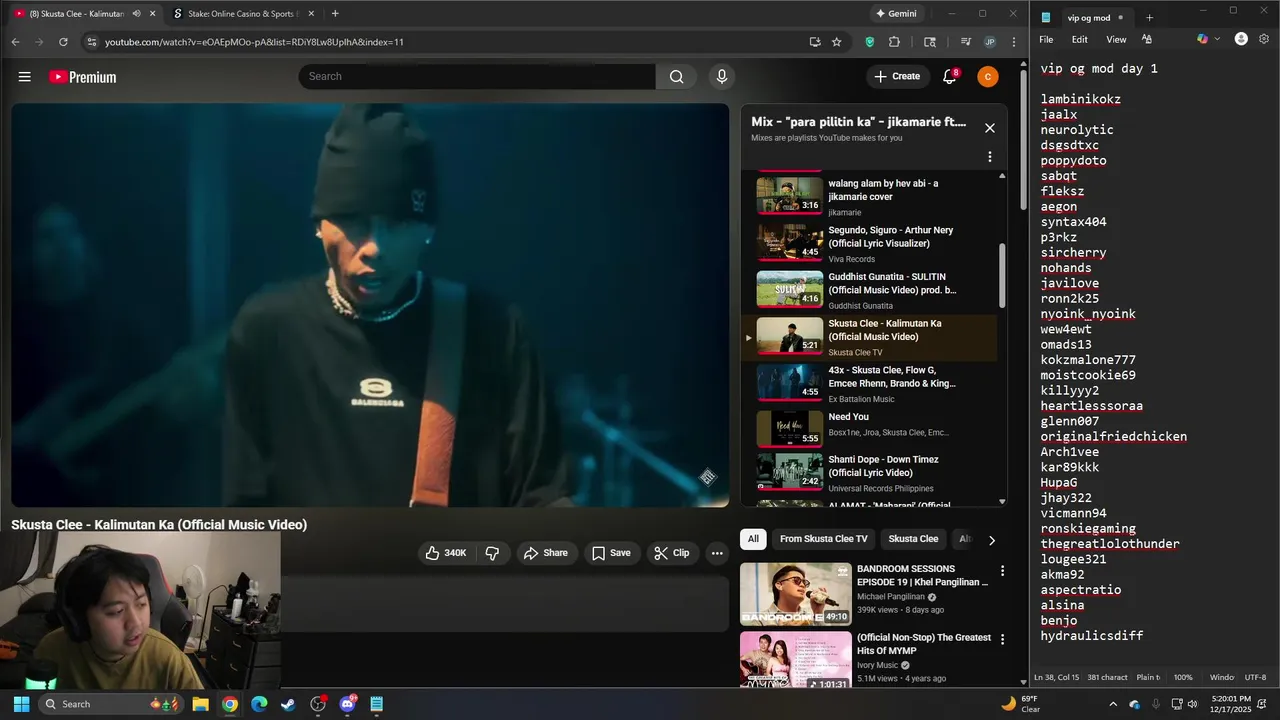This screenshot has height=720, width=1280.
Task: Open options for BANDROOM SESSIONS recommendation
Action: tap(1002, 571)
